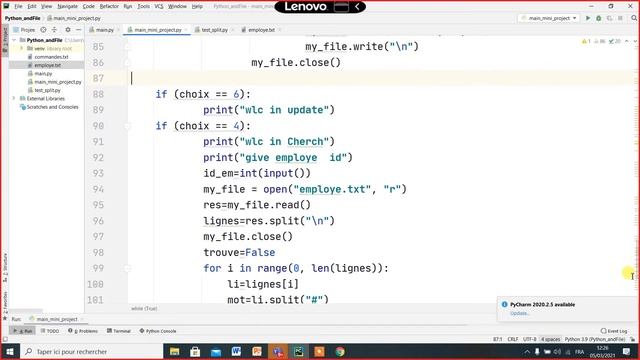640x360 pixels.
Task: Open Search Everywhere magnifier icon
Action: click(634, 18)
